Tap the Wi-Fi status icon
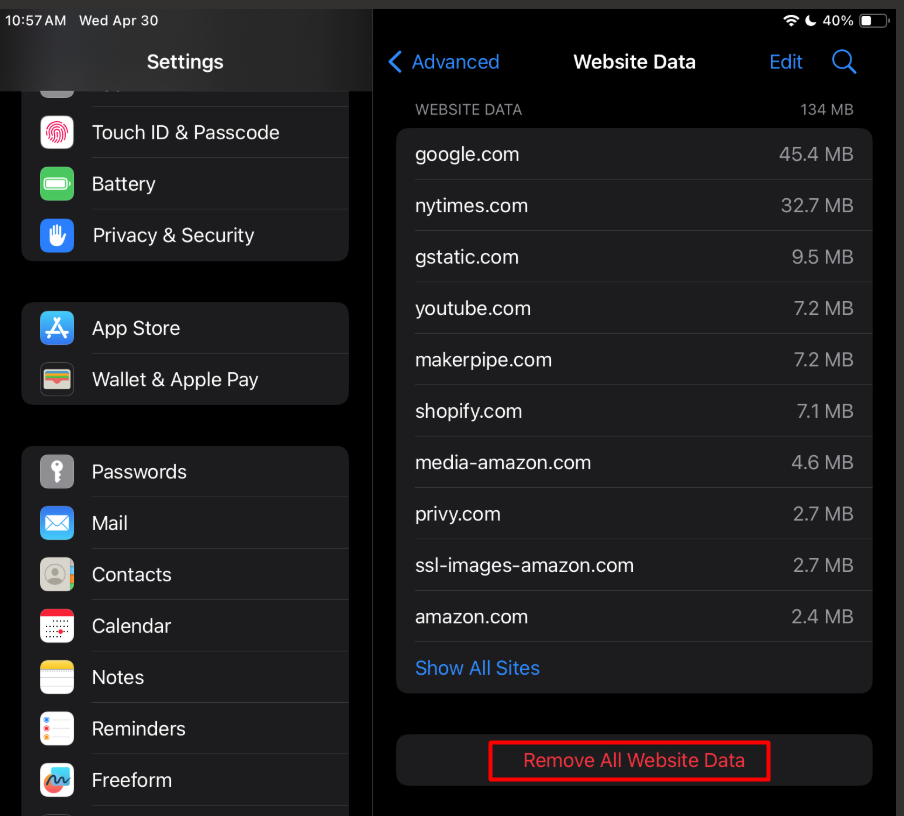This screenshot has height=816, width=904. (x=790, y=21)
